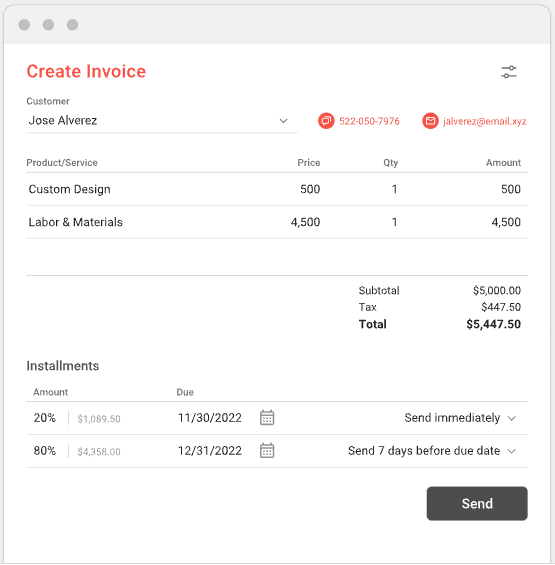
Task: Click the second gray window control dot
Action: pyautogui.click(x=48, y=25)
